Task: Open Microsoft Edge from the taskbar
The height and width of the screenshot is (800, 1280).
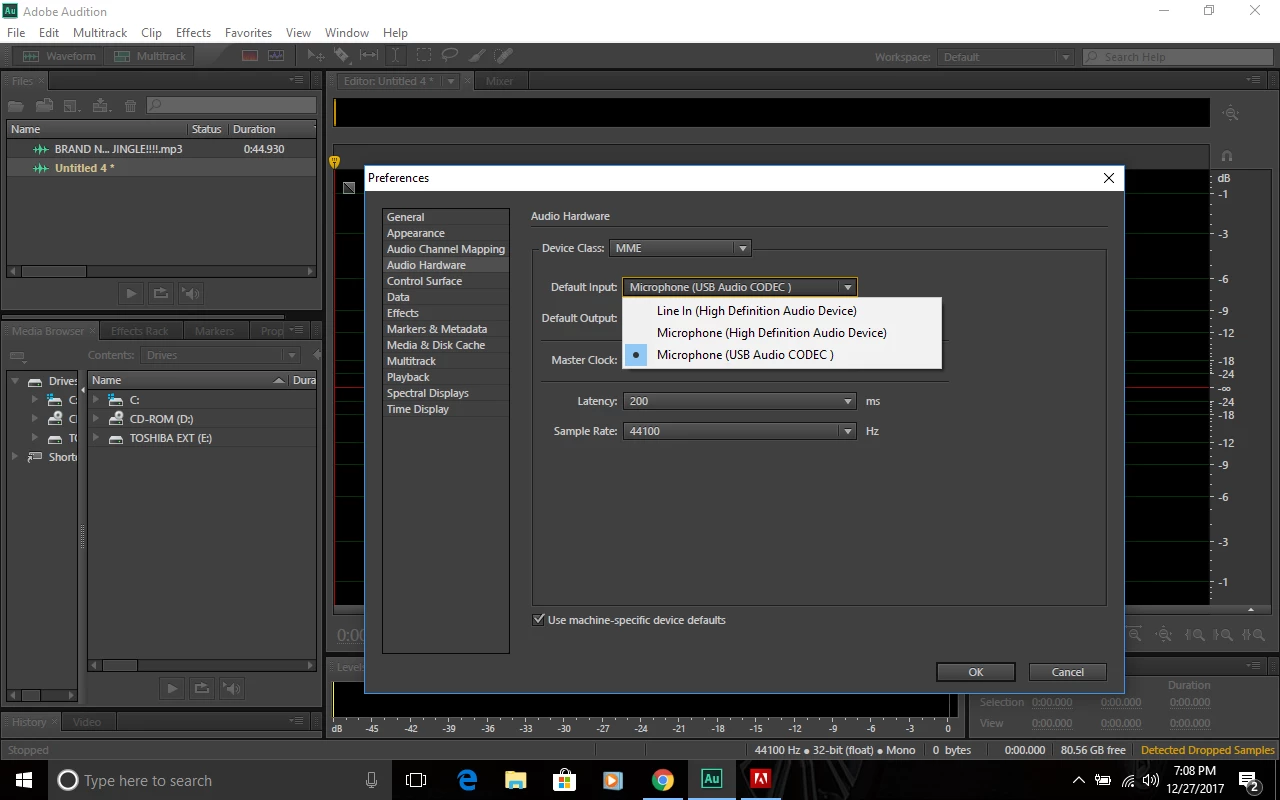Action: pyautogui.click(x=467, y=780)
